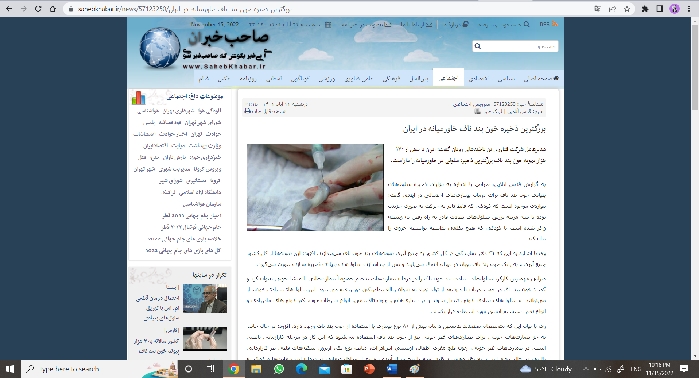
Task: Click the orange RSS feed icon
Action: [x=555, y=24]
